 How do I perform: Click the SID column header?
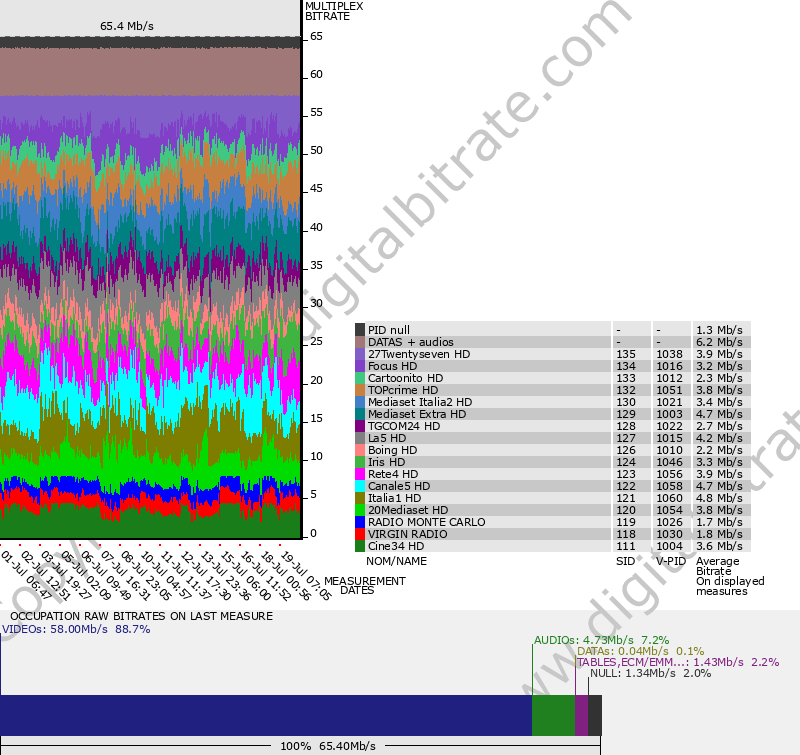[x=626, y=561]
